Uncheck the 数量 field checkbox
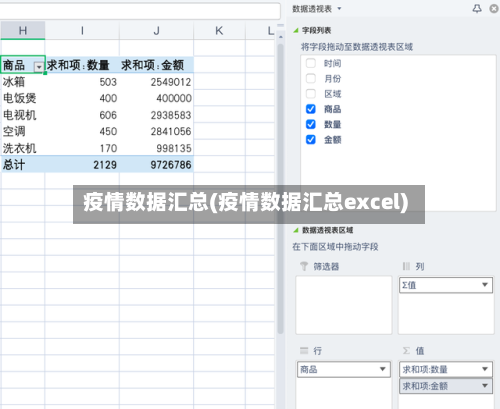This screenshot has width=500, height=409. [x=311, y=124]
